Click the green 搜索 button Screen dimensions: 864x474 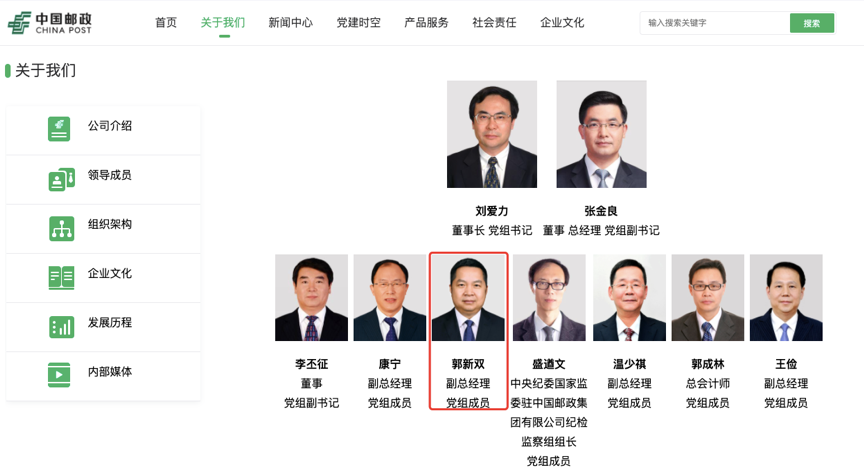(x=812, y=23)
